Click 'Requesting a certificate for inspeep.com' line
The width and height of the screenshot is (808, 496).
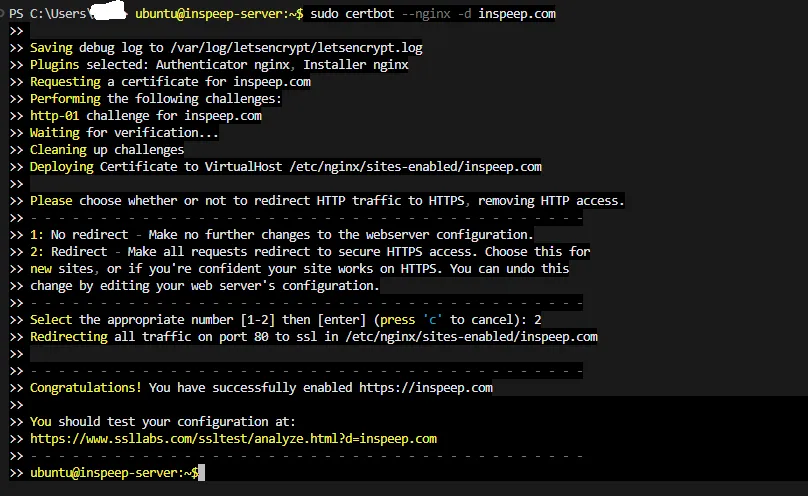[170, 82]
